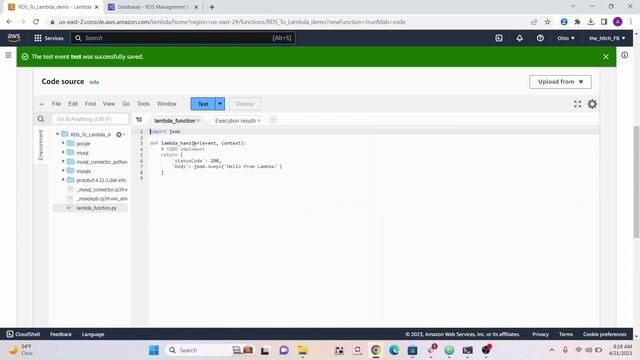Show hidden system tray icons
Screen dimensions: 640x360
coord(551,350)
